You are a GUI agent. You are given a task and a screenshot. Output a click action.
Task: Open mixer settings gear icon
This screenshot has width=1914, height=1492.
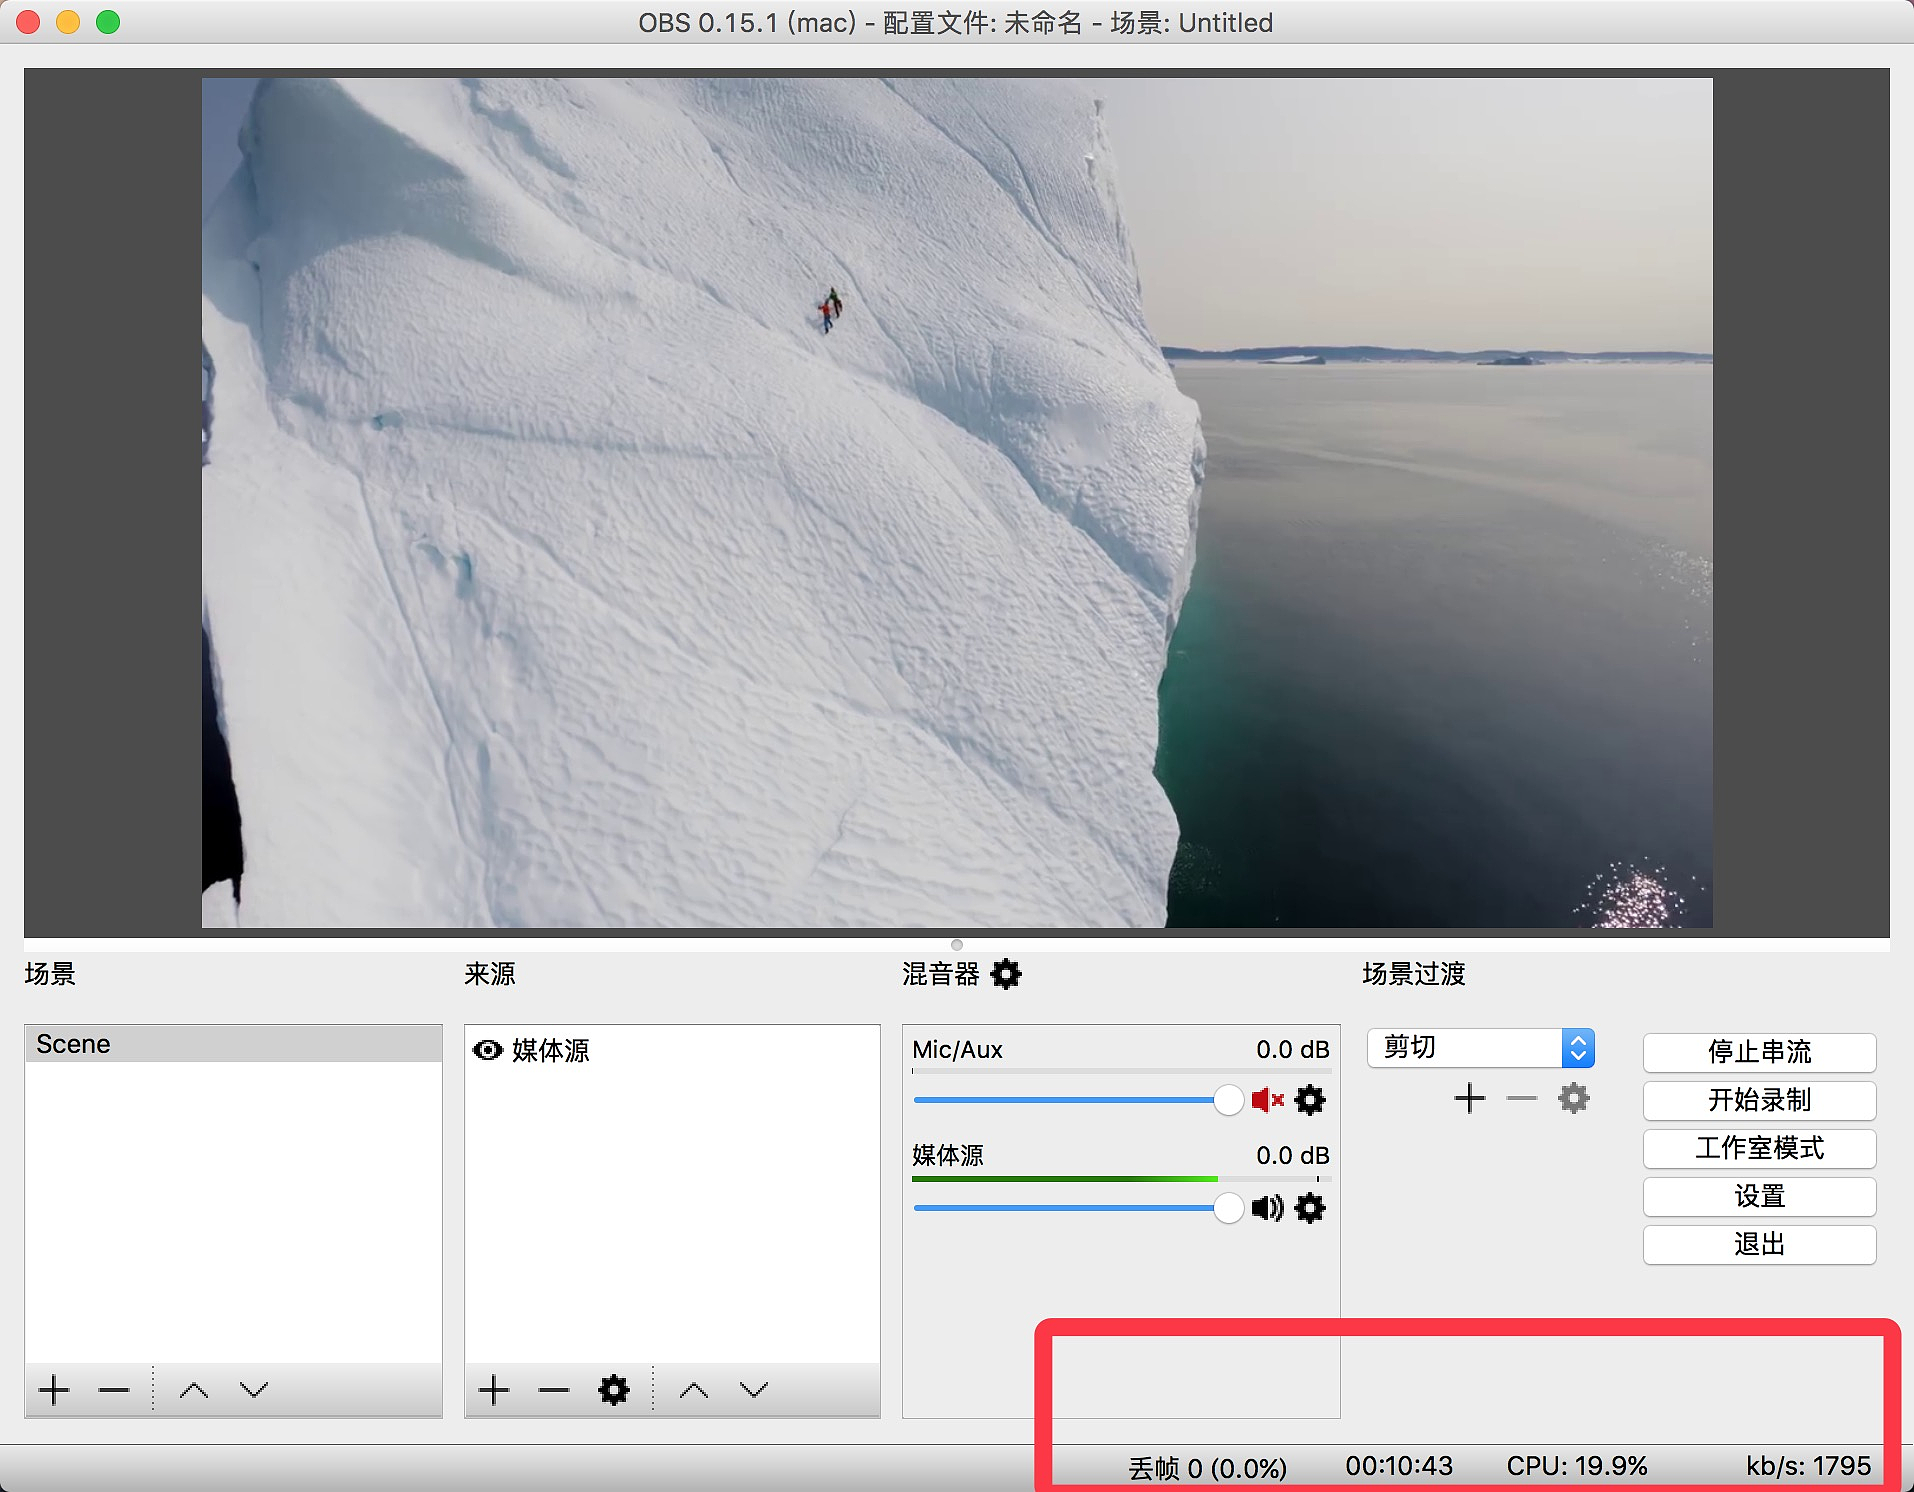click(1006, 974)
